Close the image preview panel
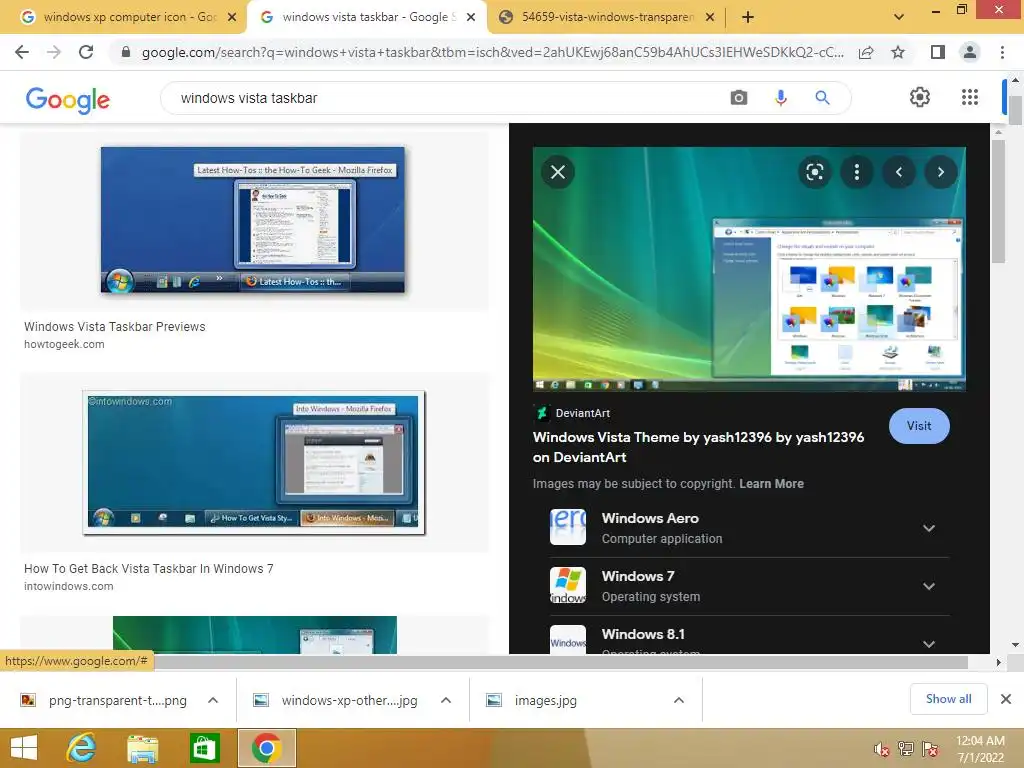The height and width of the screenshot is (768, 1024). (558, 172)
